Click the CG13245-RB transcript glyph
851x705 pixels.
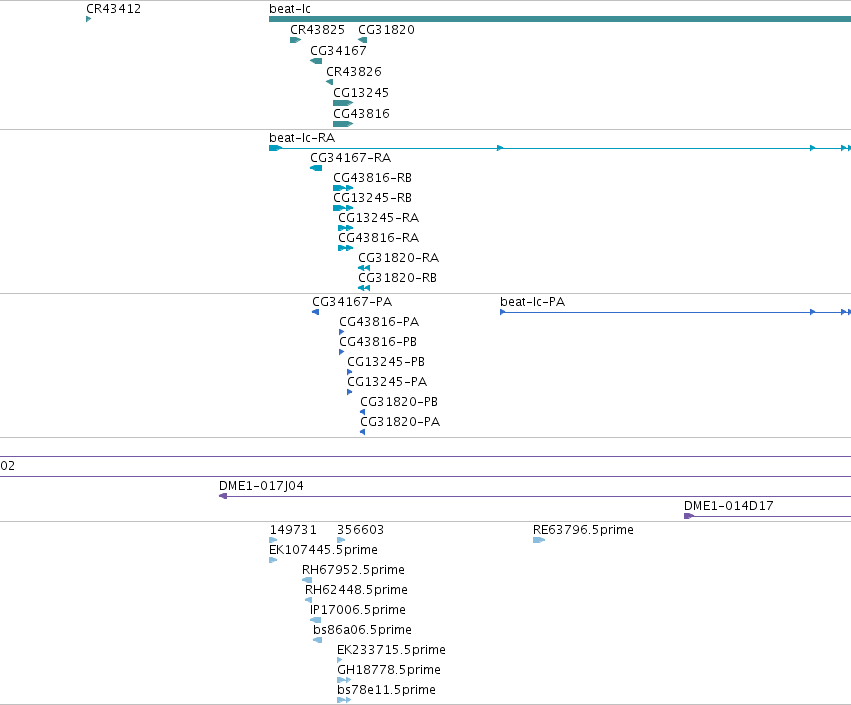coord(343,208)
